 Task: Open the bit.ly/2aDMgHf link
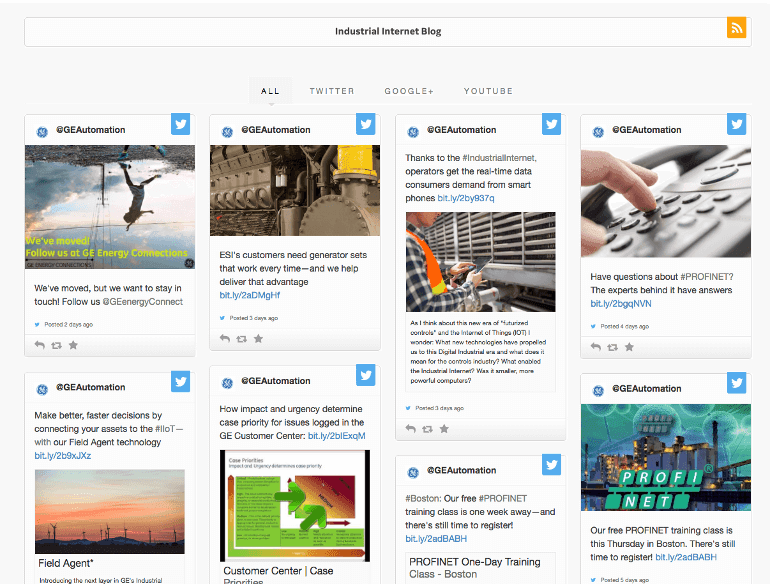tap(249, 295)
